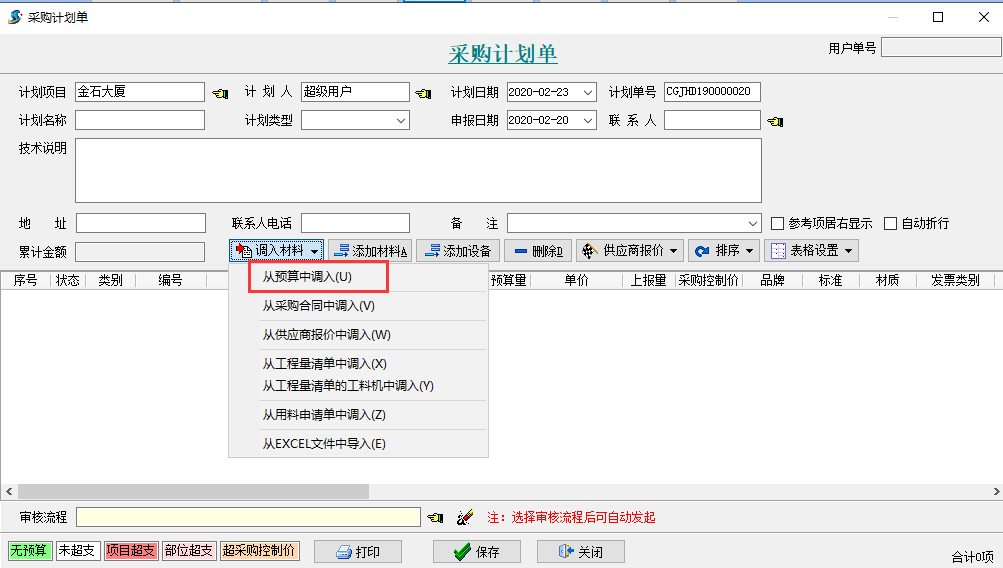The height and width of the screenshot is (568, 1003).
Task: Expand the 表格设置 dropdown
Action: coord(811,250)
